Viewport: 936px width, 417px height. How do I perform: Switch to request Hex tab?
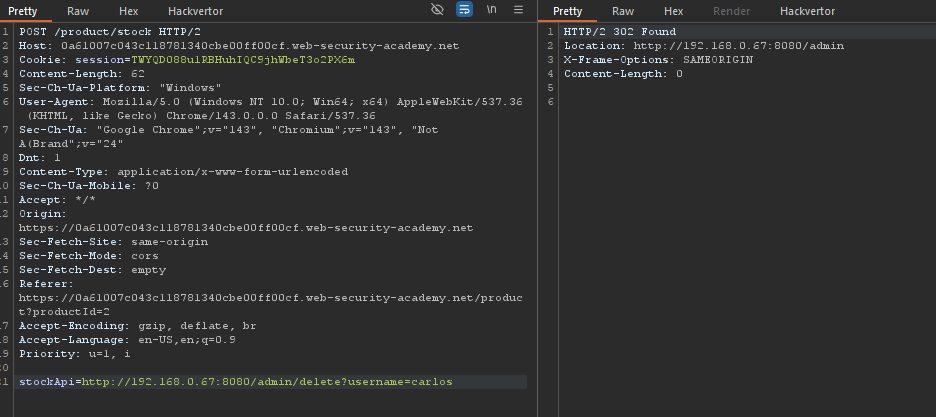(128, 11)
